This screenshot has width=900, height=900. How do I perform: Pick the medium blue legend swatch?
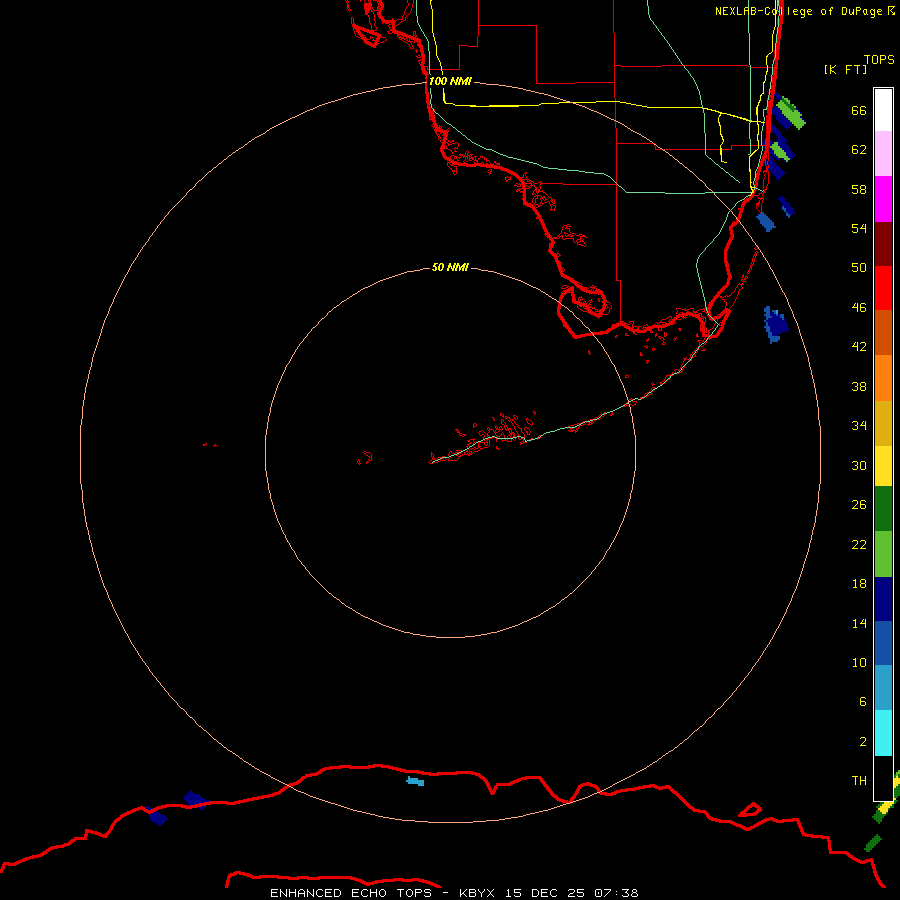pos(883,643)
